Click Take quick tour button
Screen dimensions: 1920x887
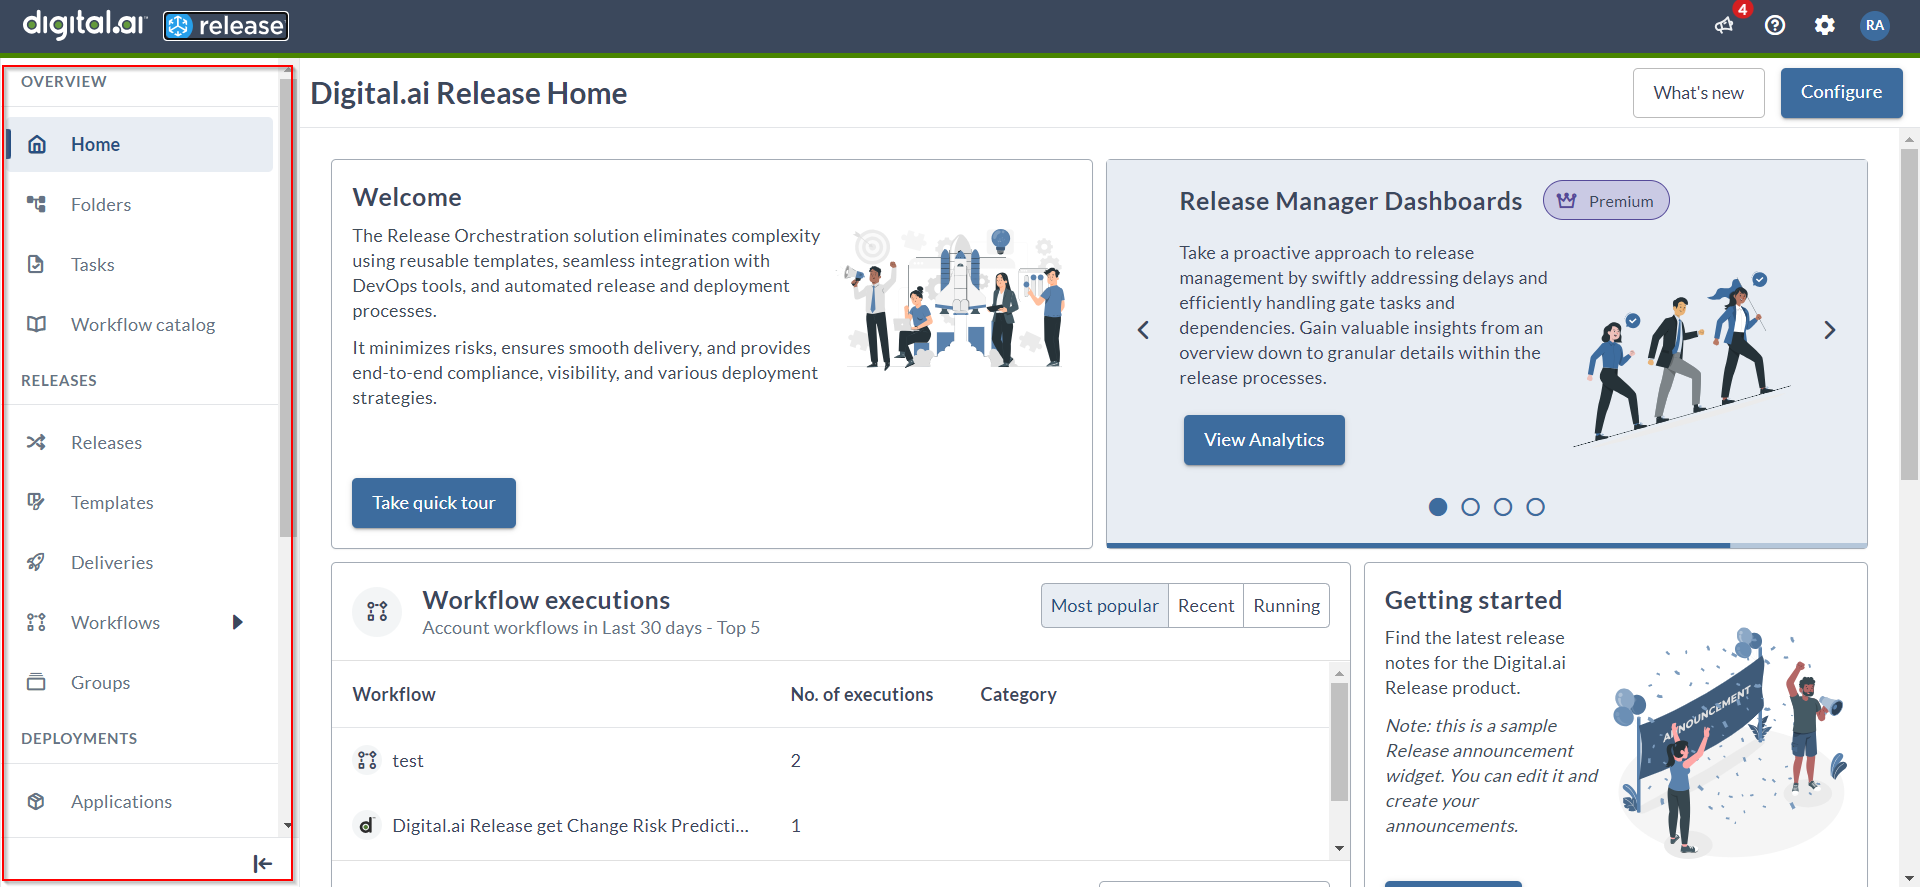pos(434,503)
